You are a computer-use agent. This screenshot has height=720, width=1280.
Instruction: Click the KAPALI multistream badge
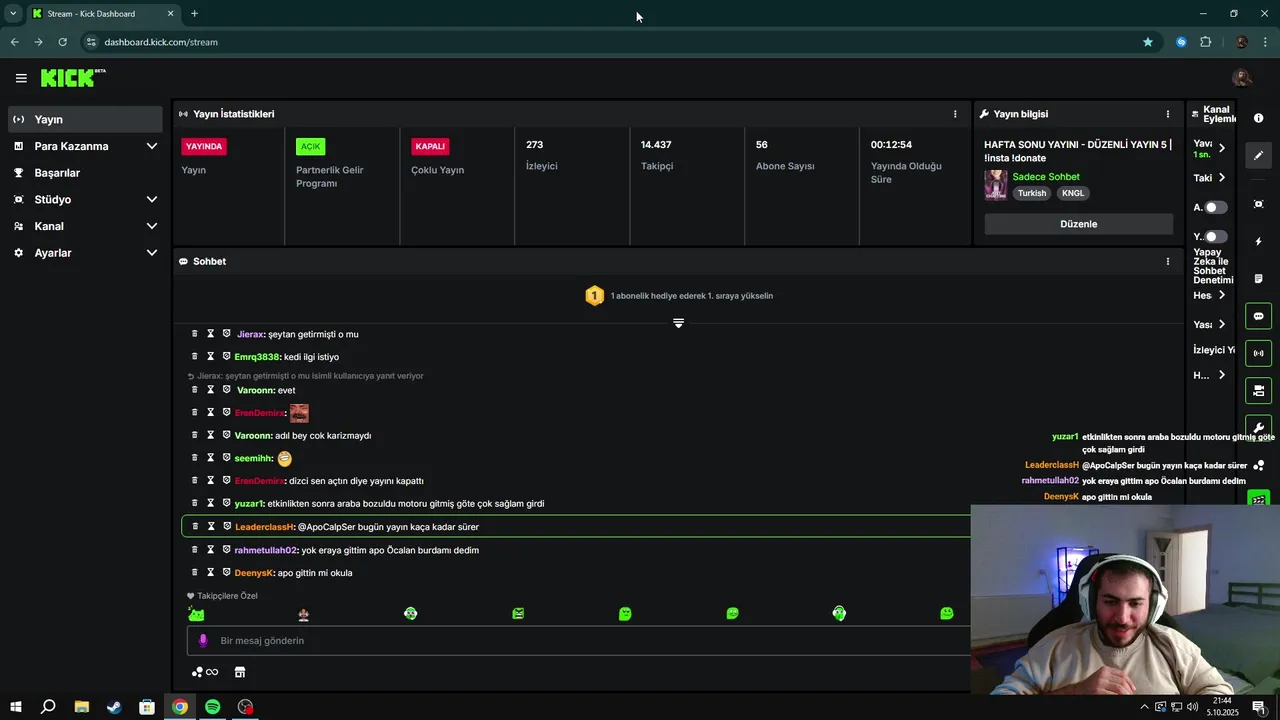430,146
